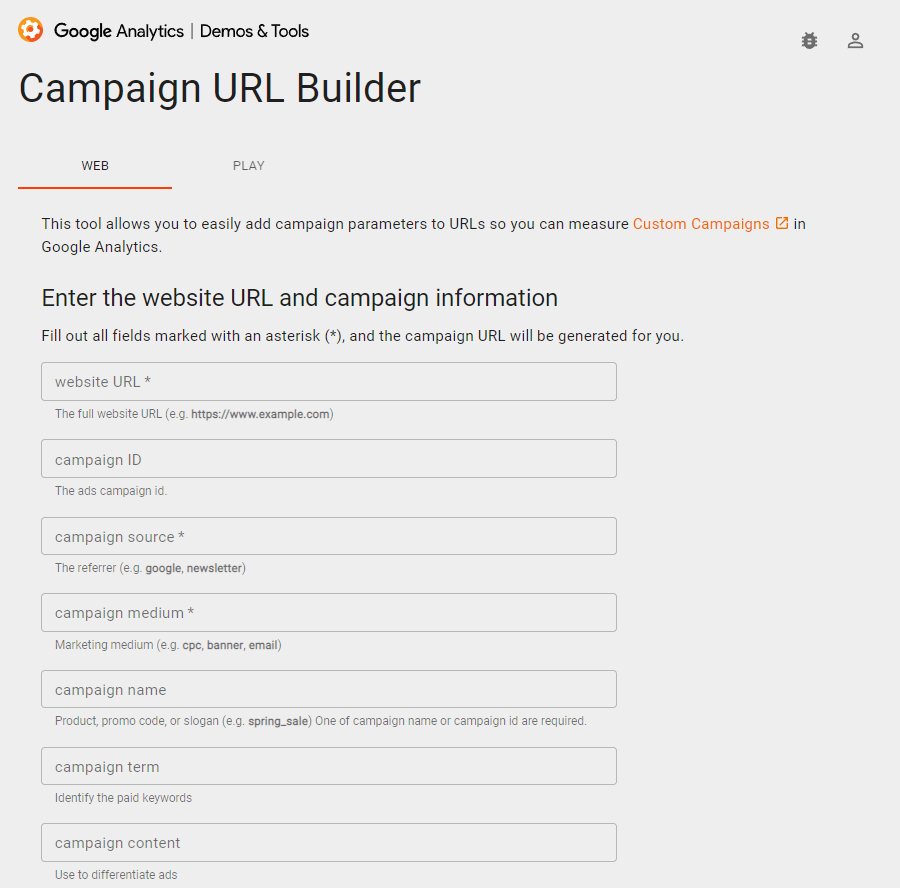
Task: Click the Google Analytics orange logo icon
Action: click(x=31, y=30)
